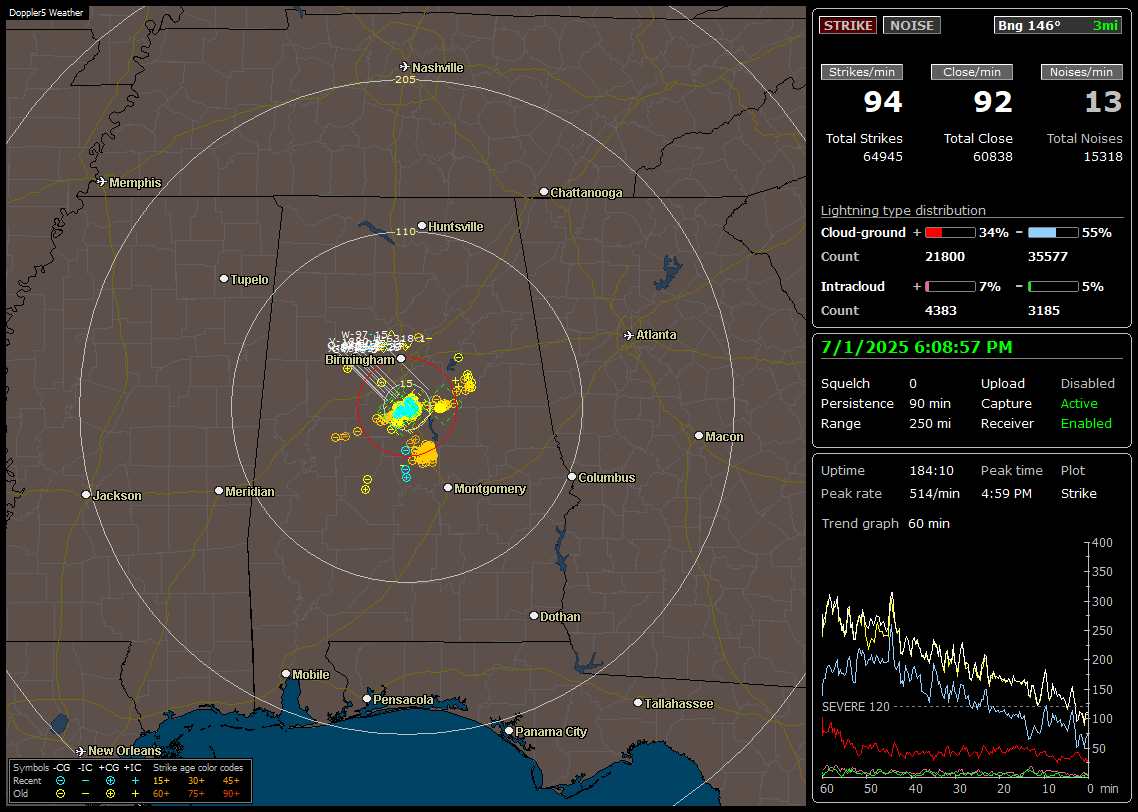Click the New Orleans airport plane icon

point(81,750)
